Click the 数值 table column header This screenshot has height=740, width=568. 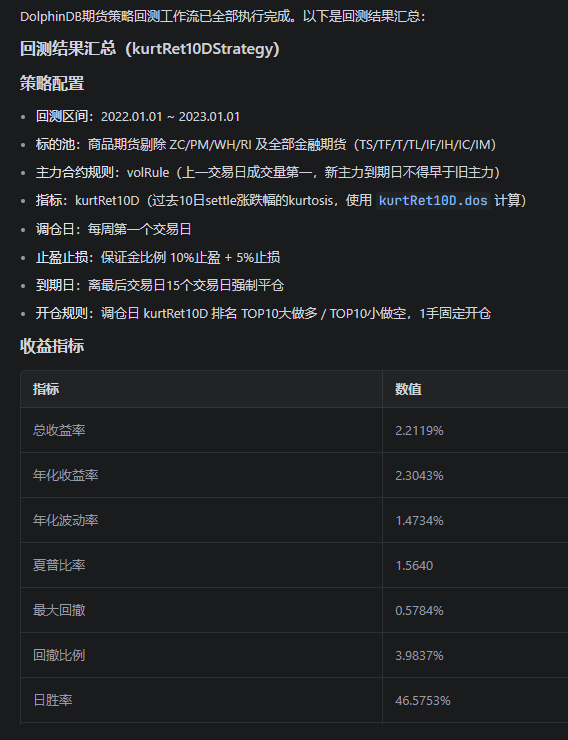click(475, 389)
